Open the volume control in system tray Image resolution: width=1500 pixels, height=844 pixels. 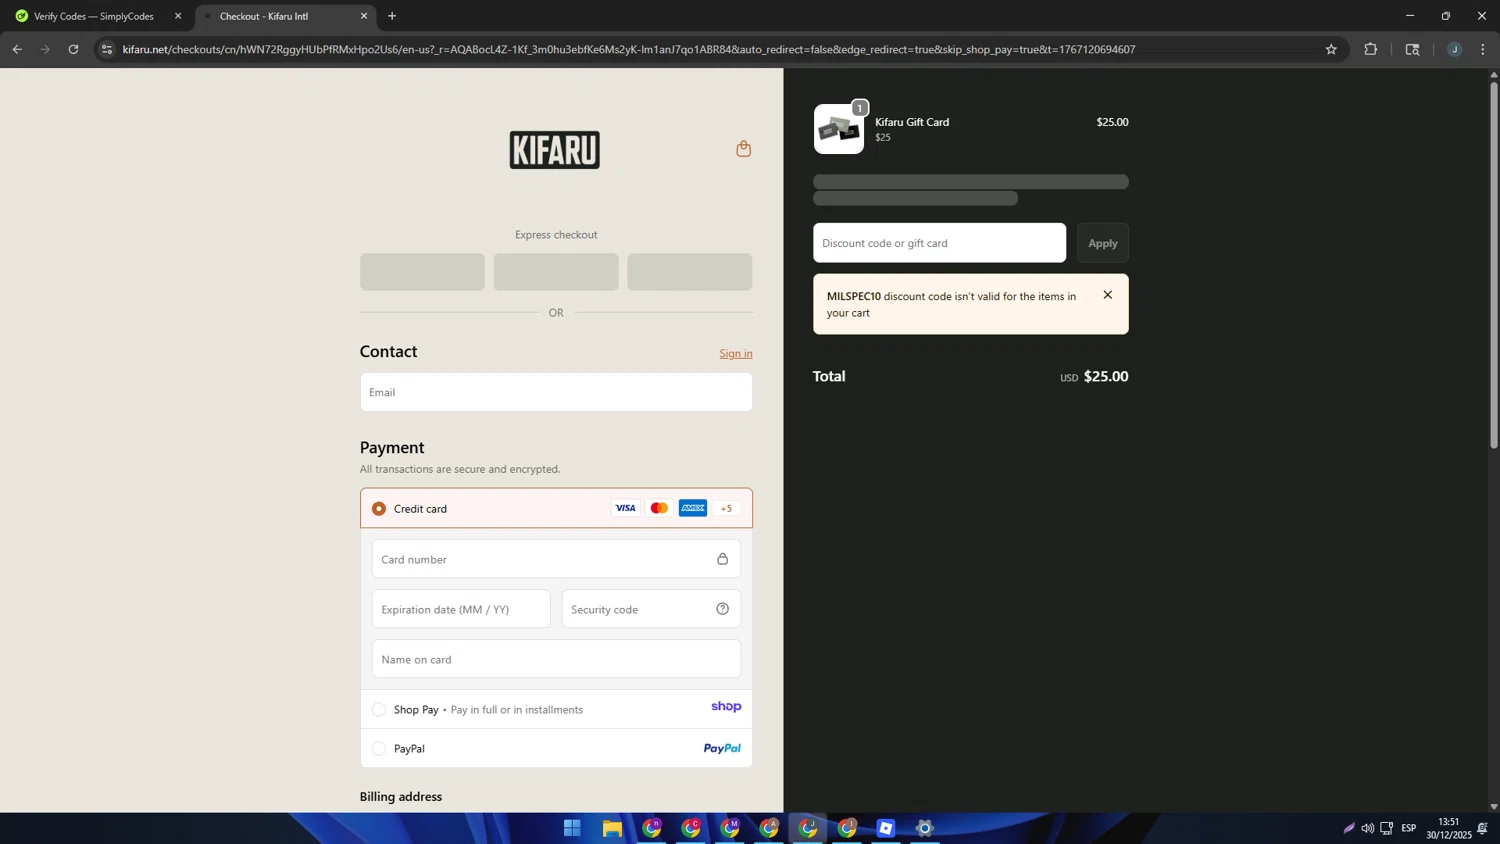click(1367, 828)
